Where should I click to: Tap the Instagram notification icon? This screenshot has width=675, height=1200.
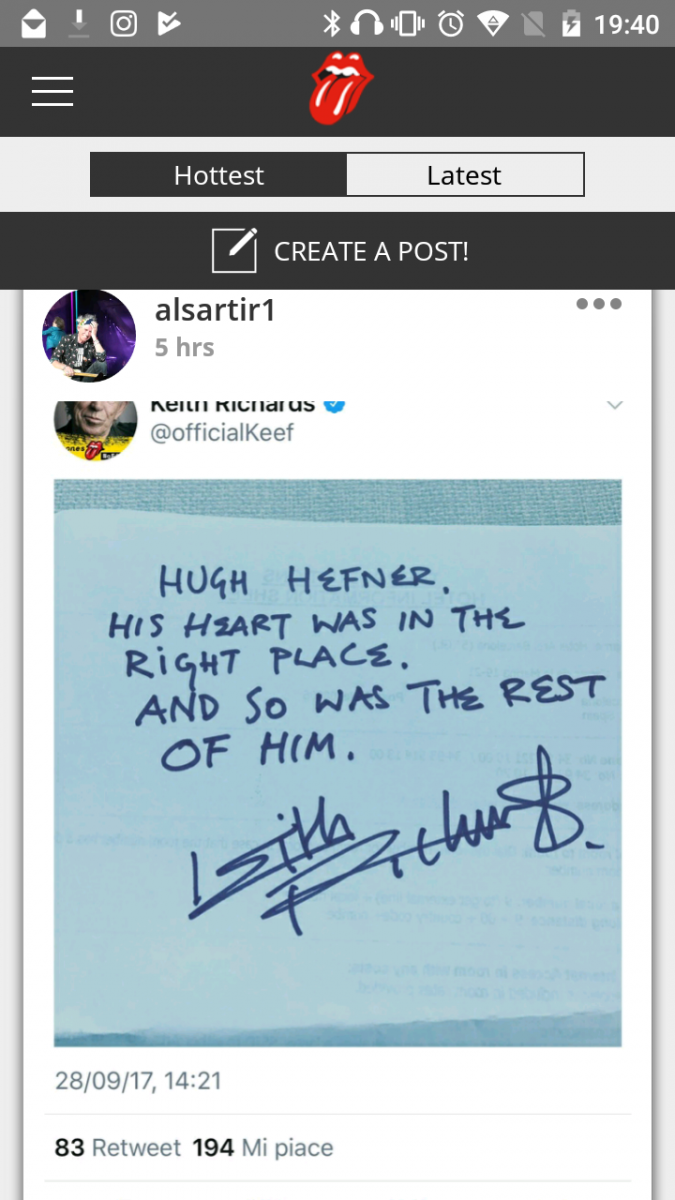click(x=123, y=23)
